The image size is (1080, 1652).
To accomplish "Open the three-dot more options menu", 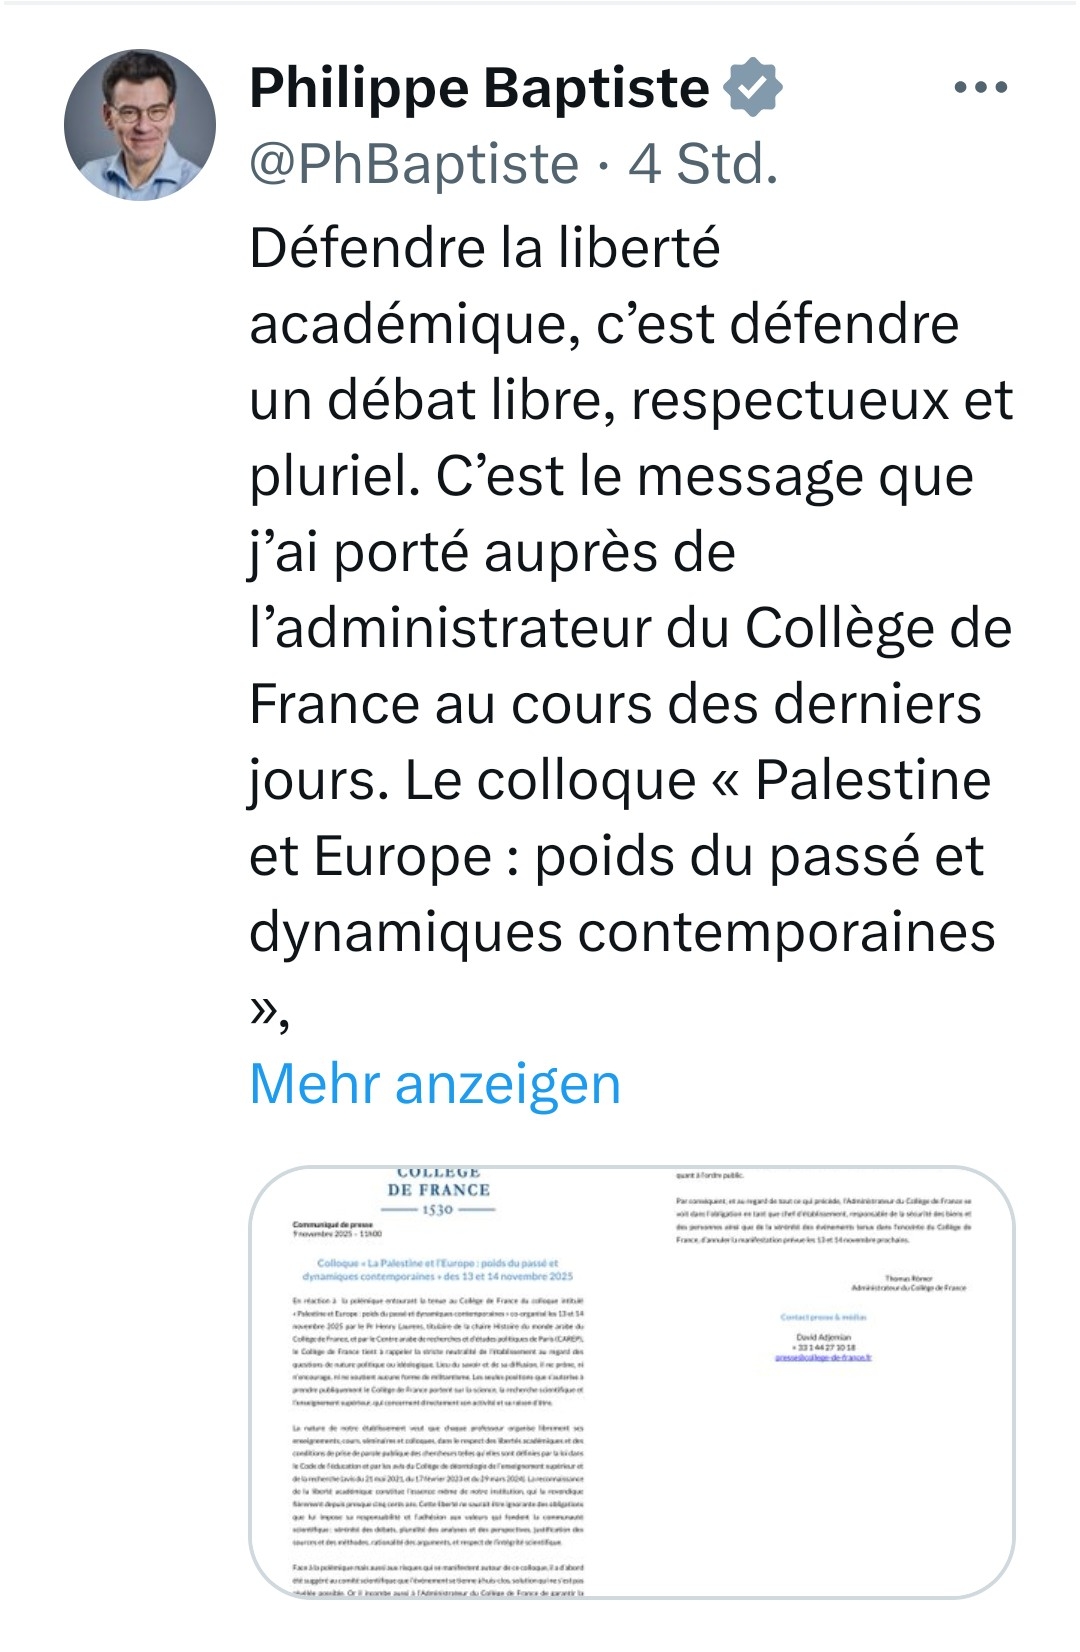I will (980, 88).
